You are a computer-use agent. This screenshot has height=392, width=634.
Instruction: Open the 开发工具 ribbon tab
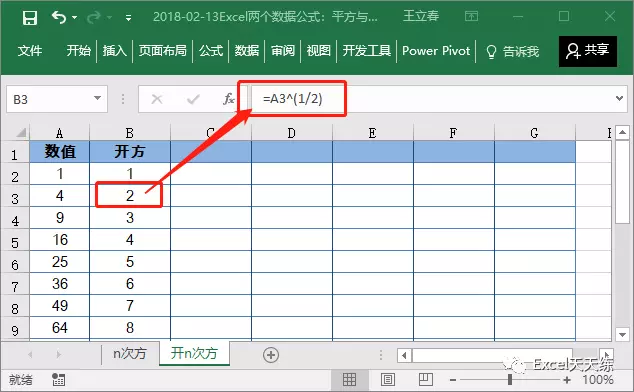pyautogui.click(x=367, y=51)
